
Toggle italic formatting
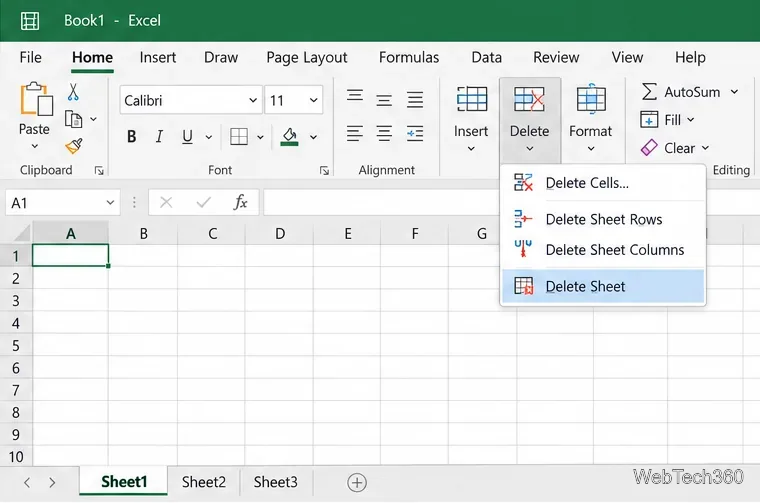[159, 137]
